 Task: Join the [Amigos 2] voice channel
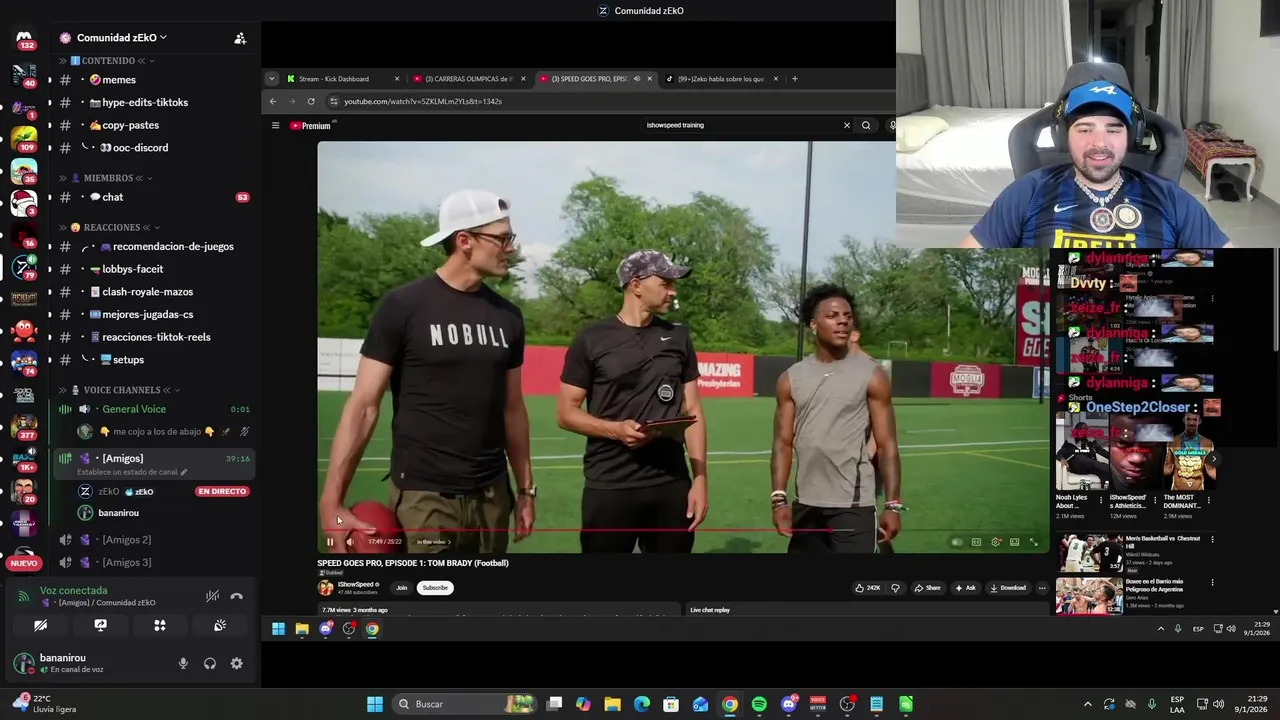pos(155,540)
